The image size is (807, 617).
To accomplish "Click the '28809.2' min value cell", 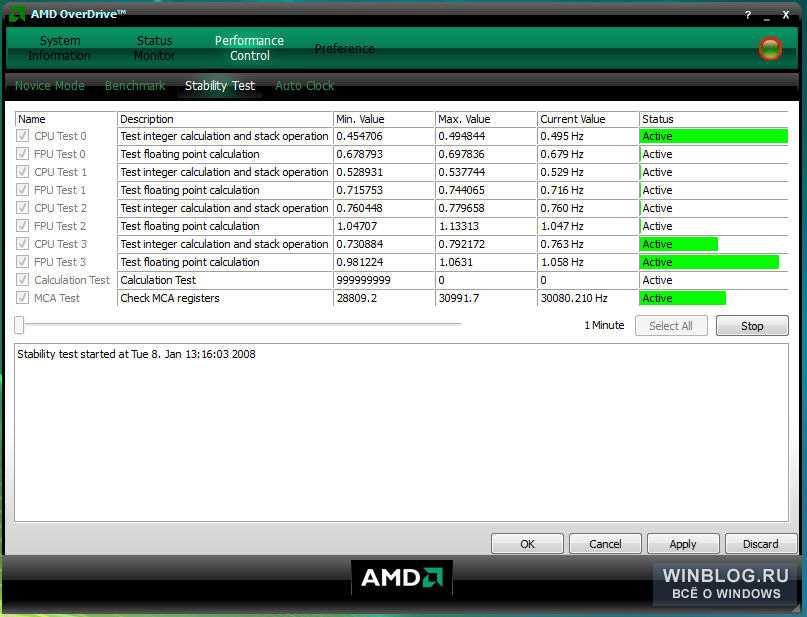I will [384, 298].
